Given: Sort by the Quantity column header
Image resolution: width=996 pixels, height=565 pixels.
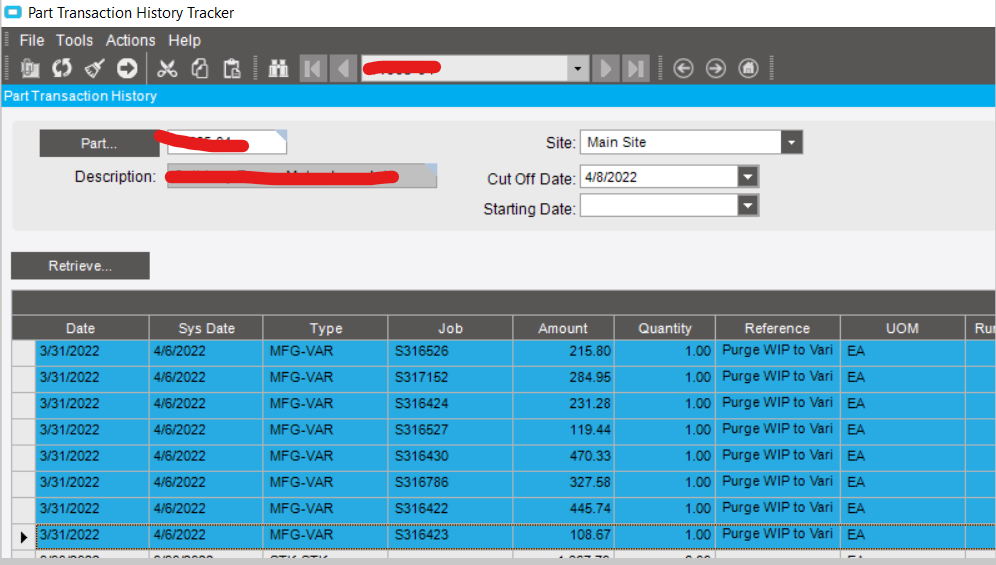Looking at the screenshot, I should [664, 328].
